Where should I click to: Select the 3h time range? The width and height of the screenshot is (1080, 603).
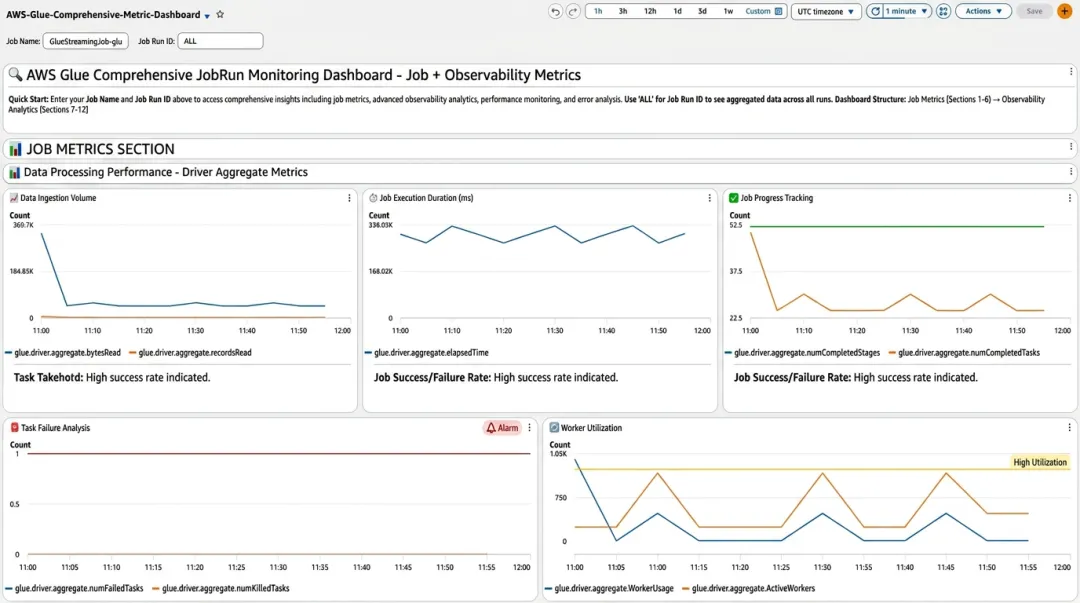tap(623, 12)
